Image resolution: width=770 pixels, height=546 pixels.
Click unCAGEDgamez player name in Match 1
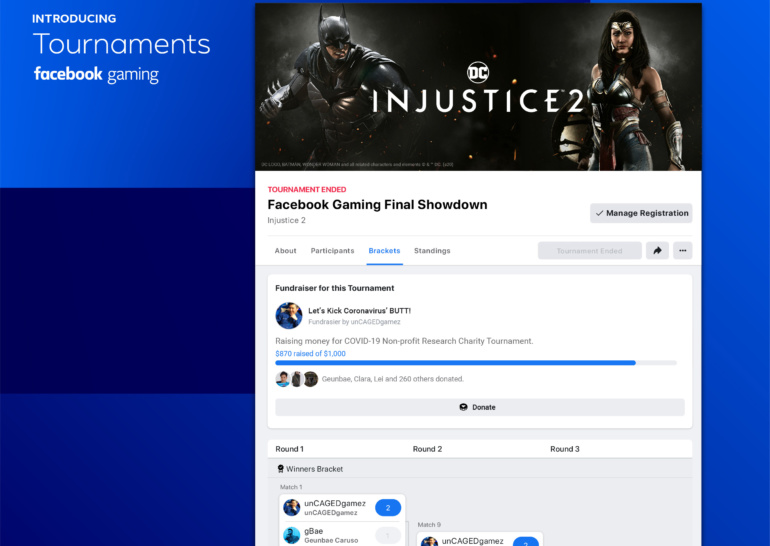tap(335, 503)
